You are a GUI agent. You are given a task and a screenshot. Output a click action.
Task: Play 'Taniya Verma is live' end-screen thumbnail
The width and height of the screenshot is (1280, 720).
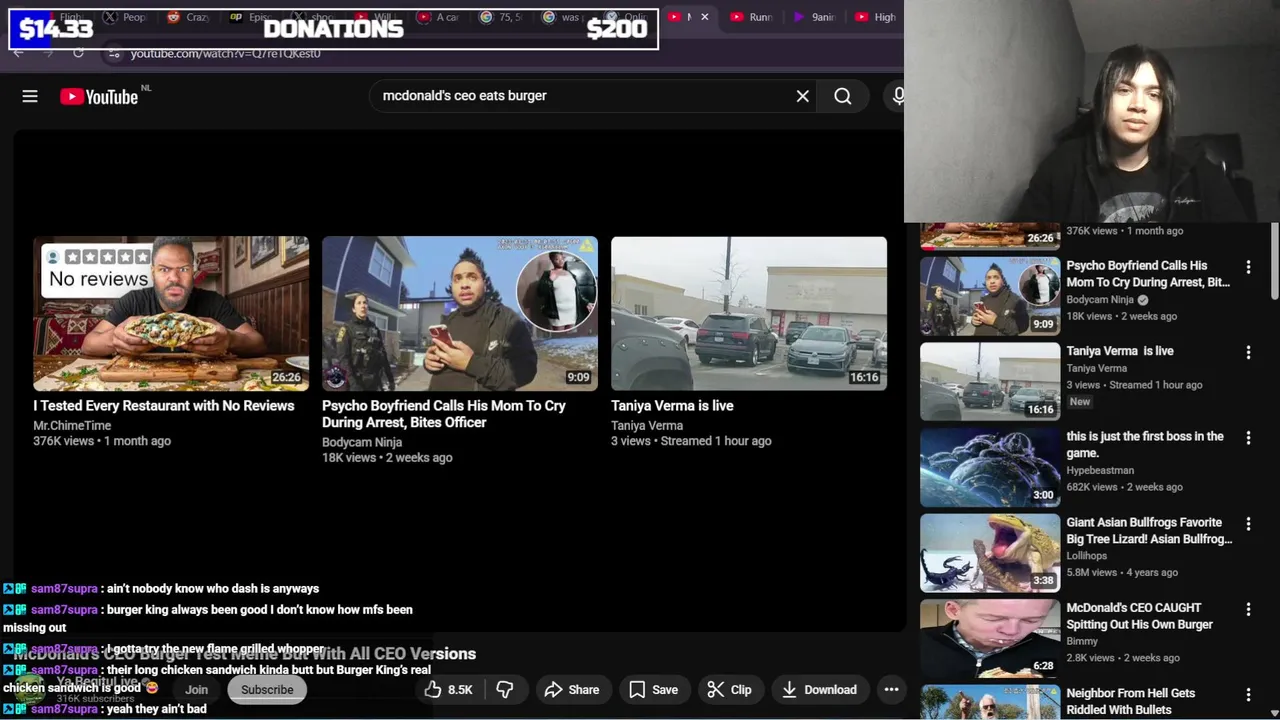tap(749, 313)
